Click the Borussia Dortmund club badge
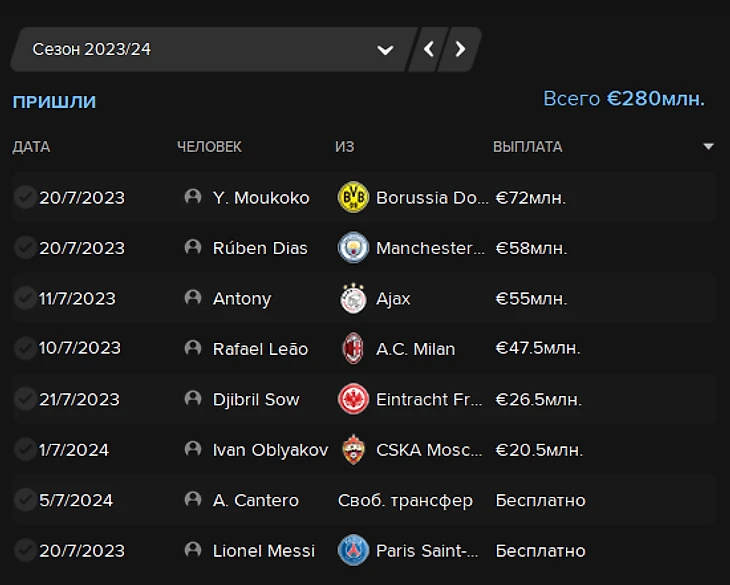The width and height of the screenshot is (730, 585). 353,197
